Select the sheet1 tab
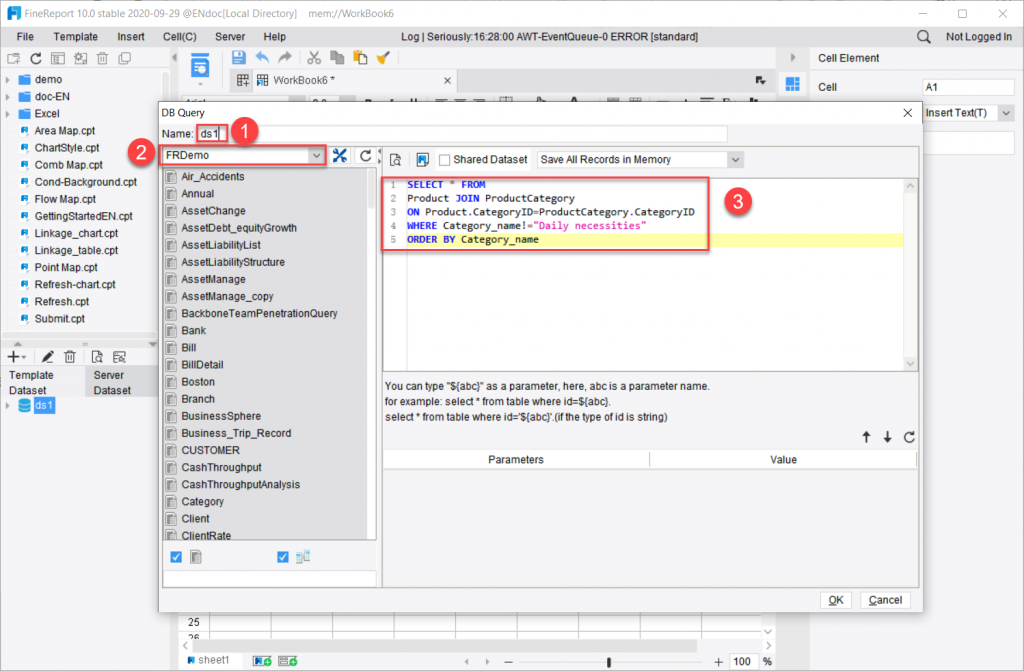The width and height of the screenshot is (1024, 671). 209,661
